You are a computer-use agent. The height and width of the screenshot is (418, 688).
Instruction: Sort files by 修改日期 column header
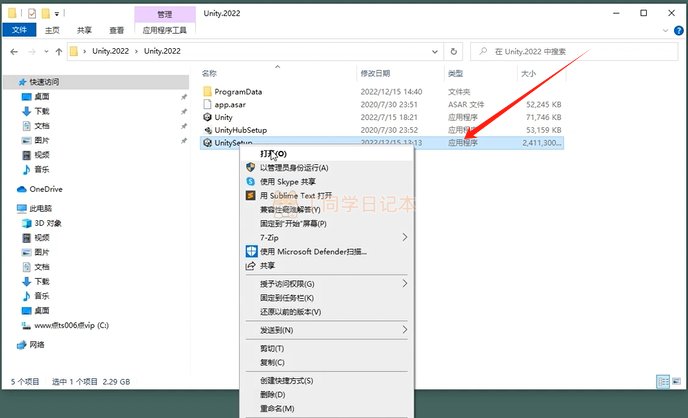[375, 73]
